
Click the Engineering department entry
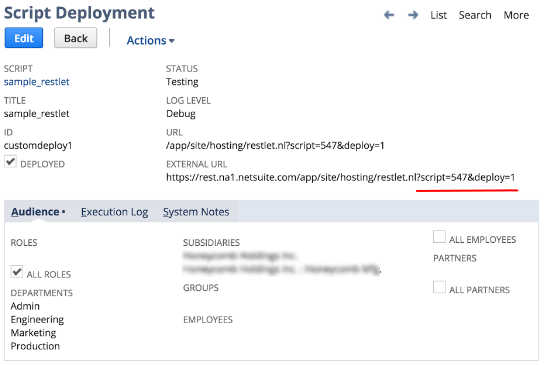tap(37, 320)
